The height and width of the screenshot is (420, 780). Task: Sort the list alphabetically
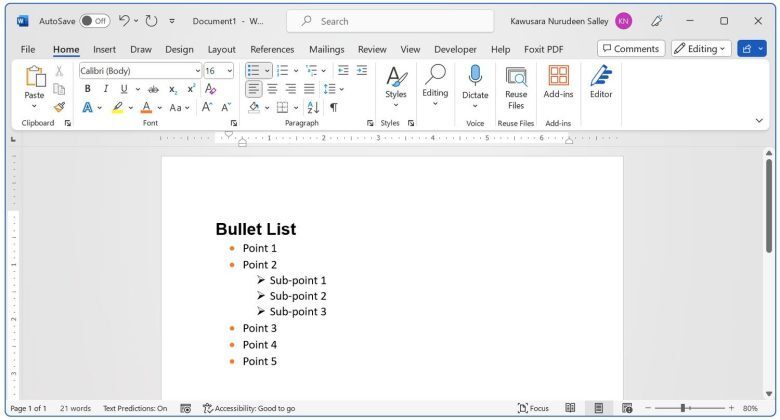click(x=313, y=107)
